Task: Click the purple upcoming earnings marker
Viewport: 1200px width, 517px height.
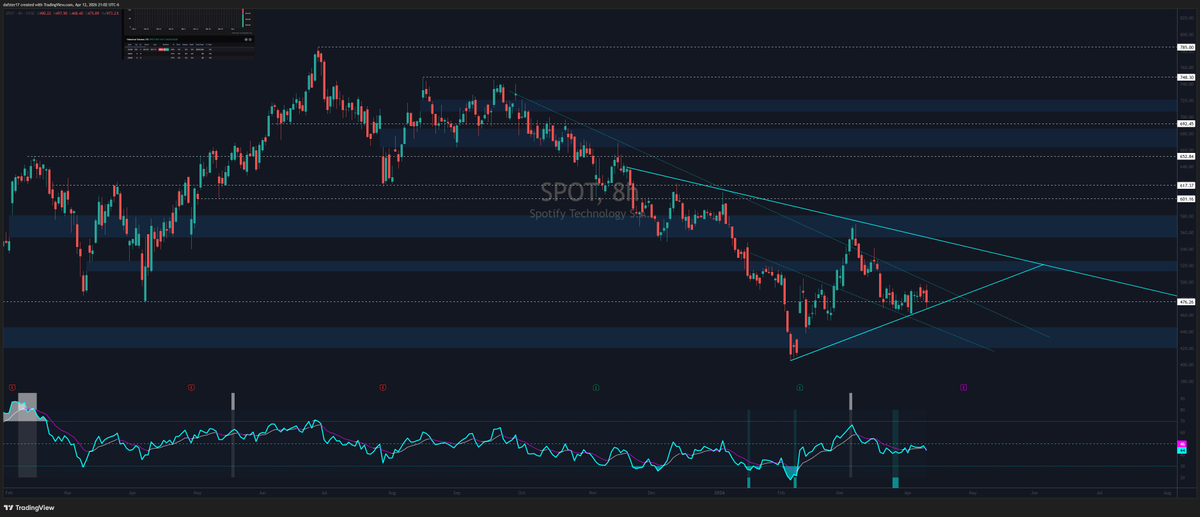Action: (963, 386)
